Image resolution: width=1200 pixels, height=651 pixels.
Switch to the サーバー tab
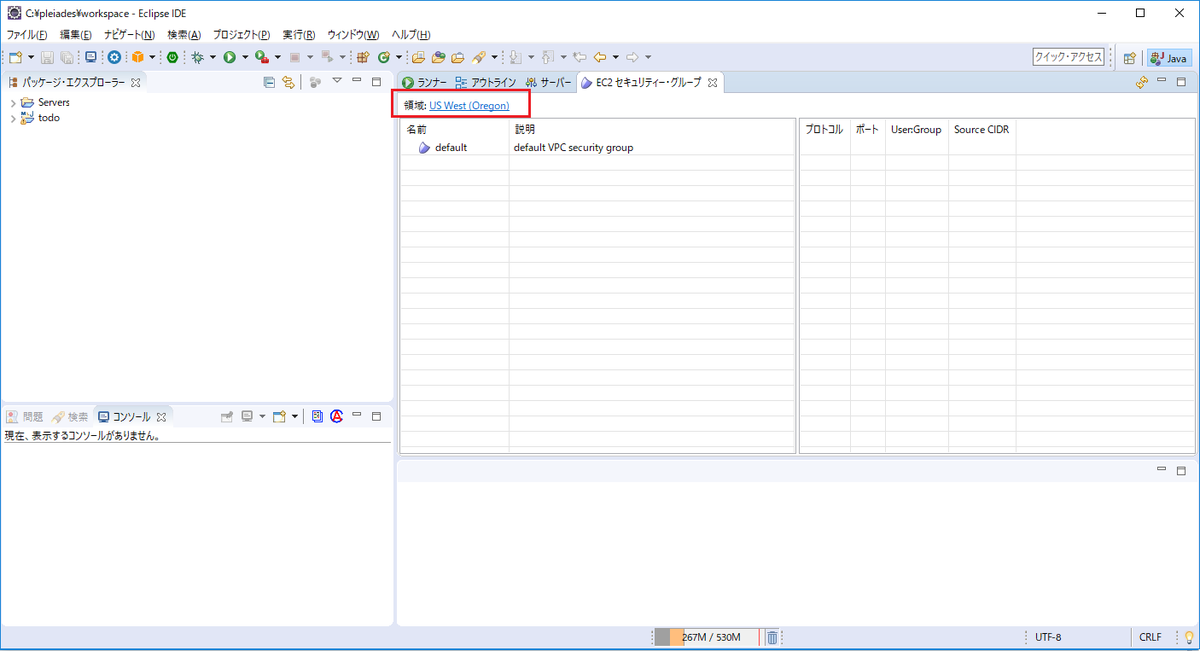coord(548,82)
